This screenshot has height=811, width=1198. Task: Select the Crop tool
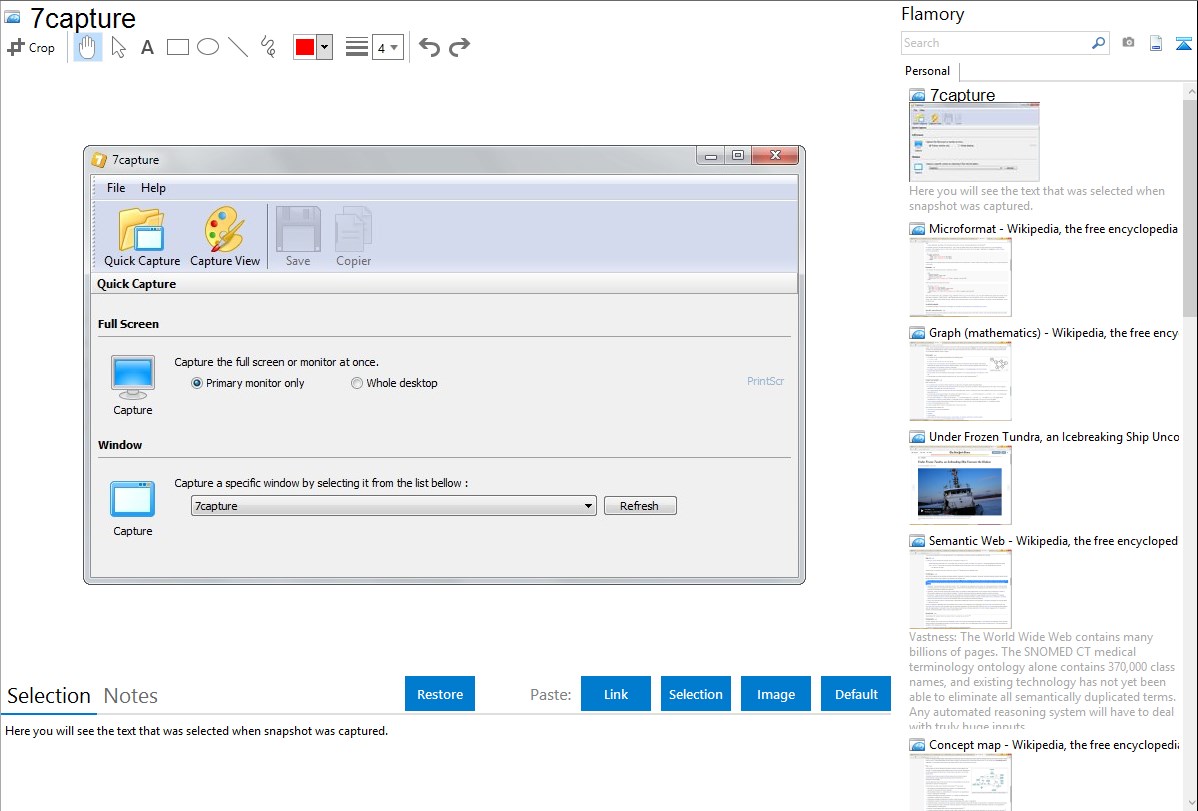[x=31, y=47]
